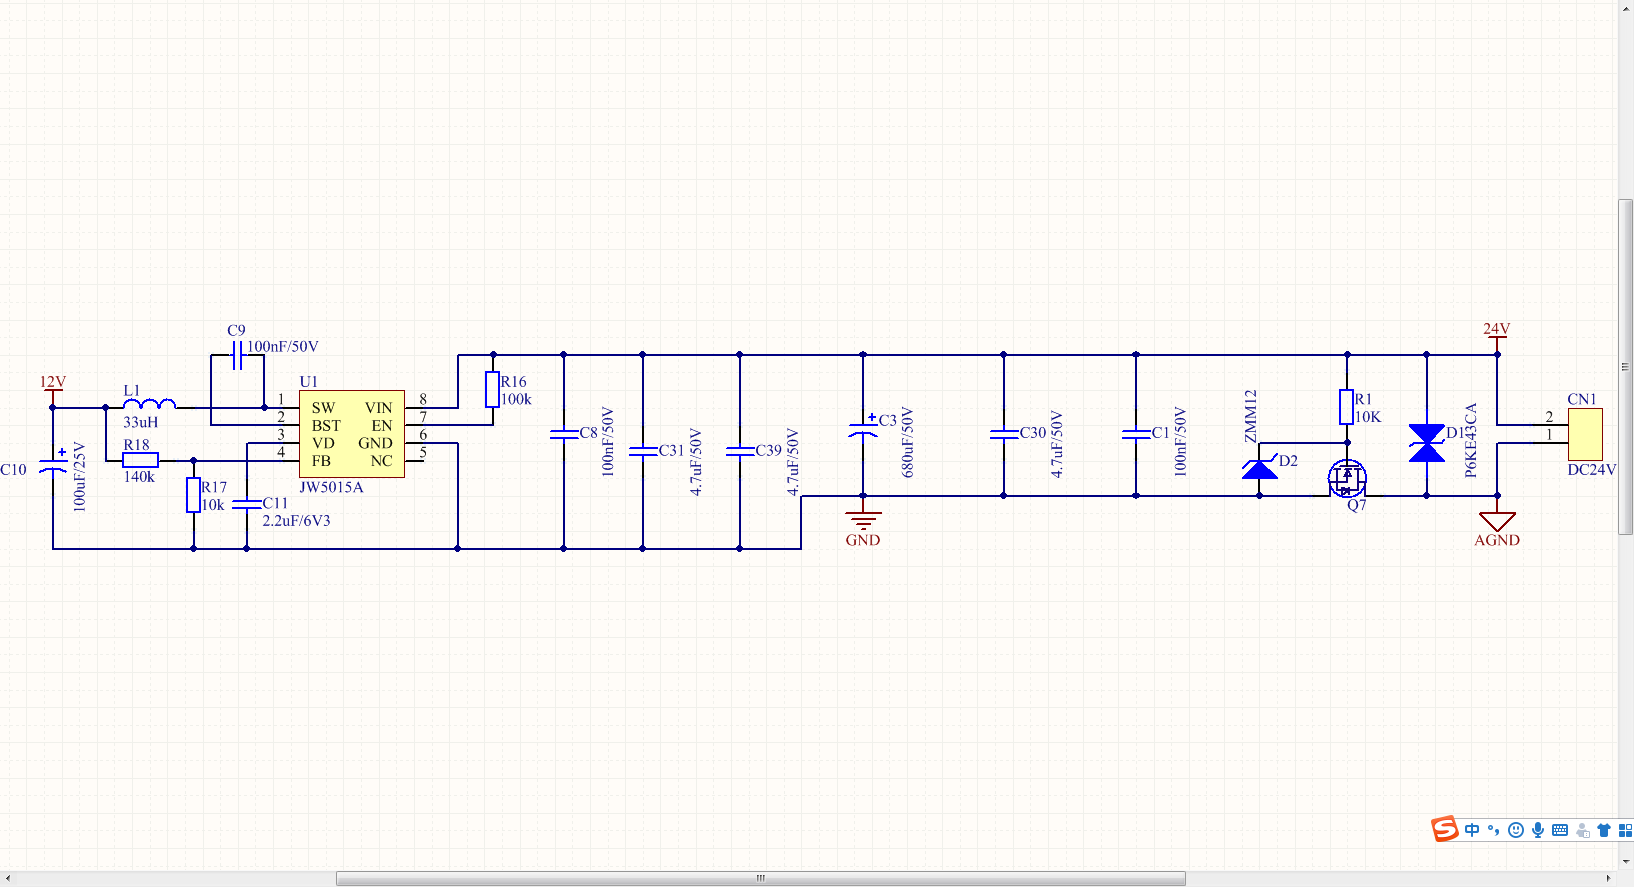Select the Q7 MOSFET symbol

tap(1347, 478)
